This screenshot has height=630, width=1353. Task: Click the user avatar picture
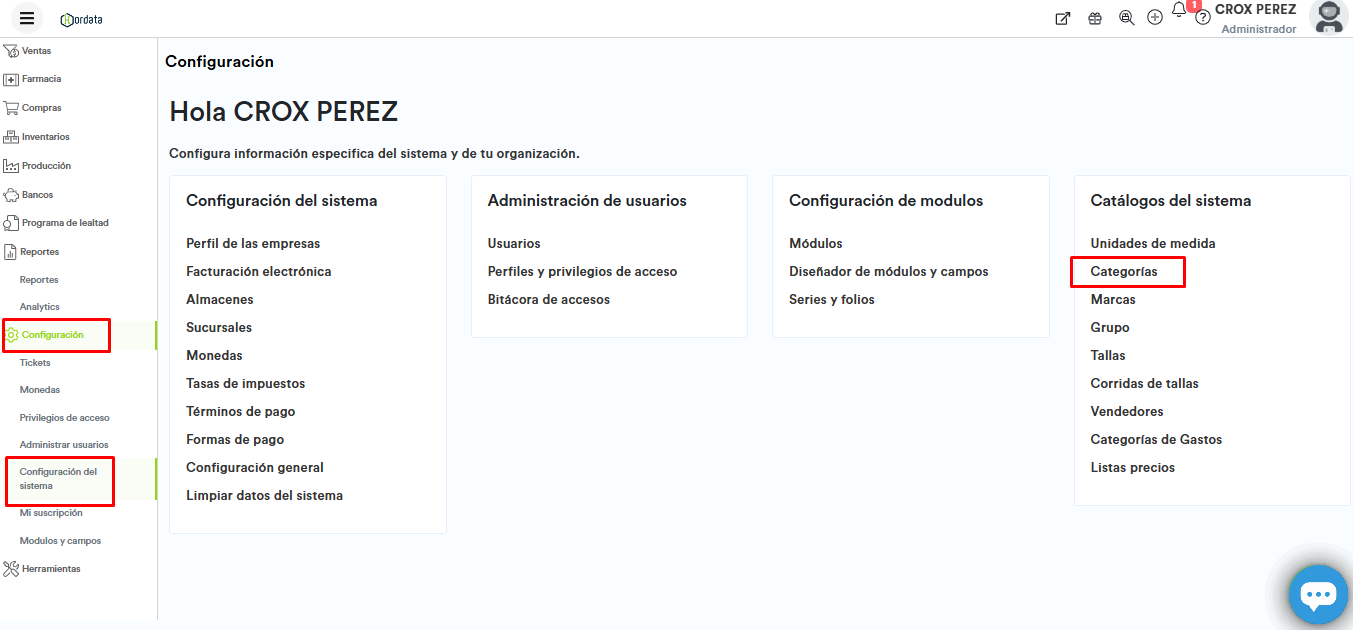pos(1328,17)
